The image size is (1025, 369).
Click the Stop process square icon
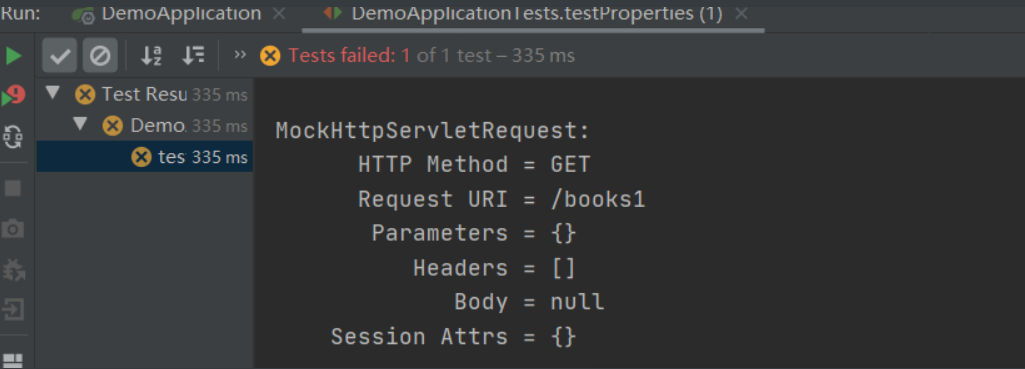click(13, 188)
